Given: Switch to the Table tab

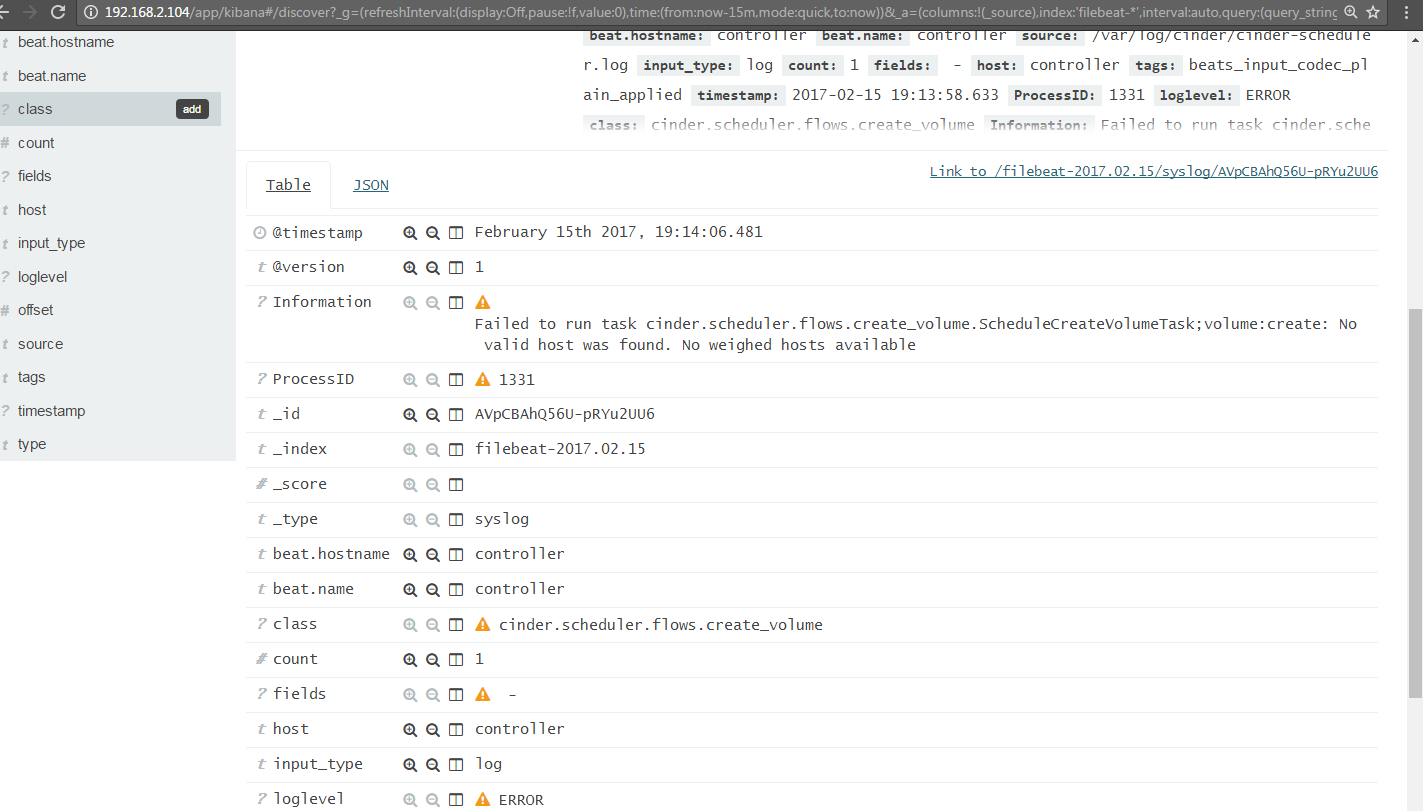Looking at the screenshot, I should [288, 185].
